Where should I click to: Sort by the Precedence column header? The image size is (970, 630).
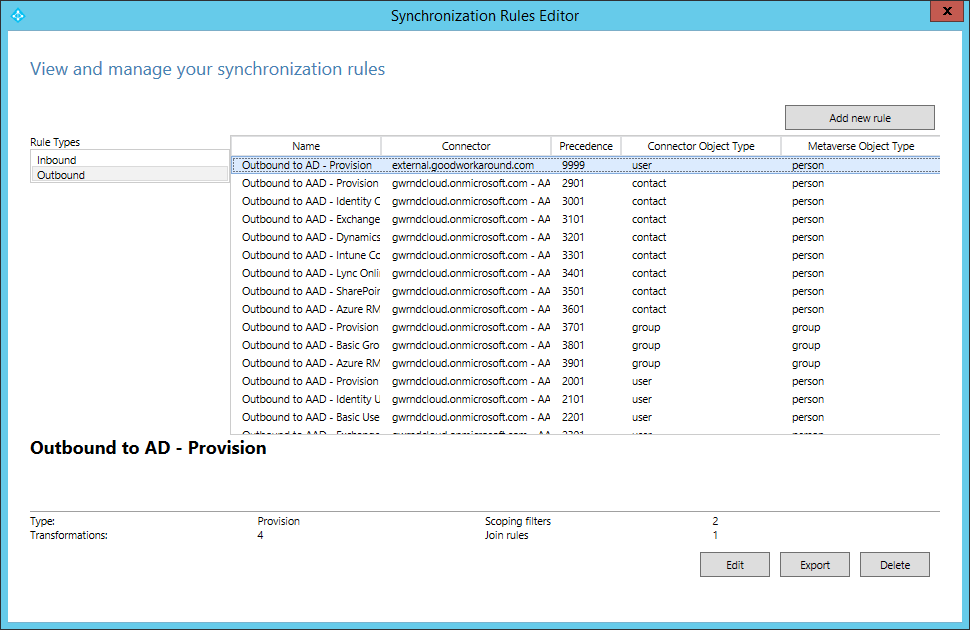586,146
